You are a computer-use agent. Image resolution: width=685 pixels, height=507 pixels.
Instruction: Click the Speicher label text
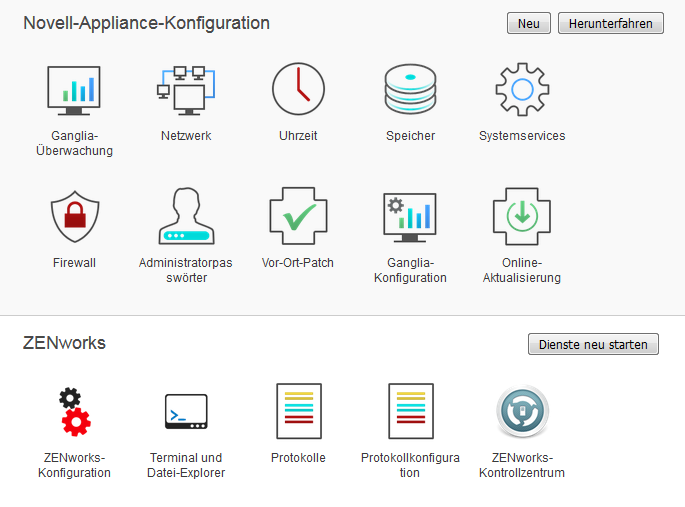point(410,136)
